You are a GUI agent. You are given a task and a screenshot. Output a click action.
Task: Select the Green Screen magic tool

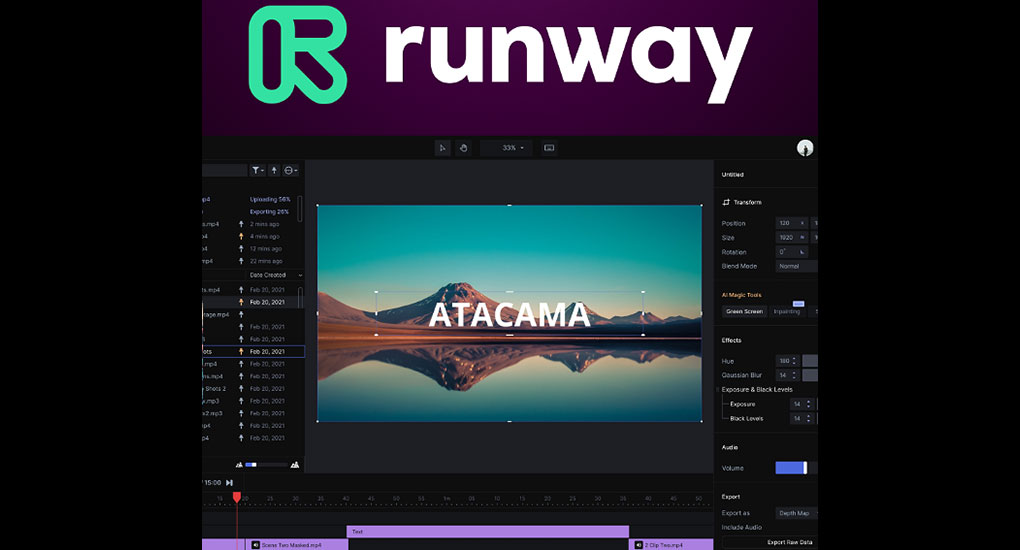point(743,311)
